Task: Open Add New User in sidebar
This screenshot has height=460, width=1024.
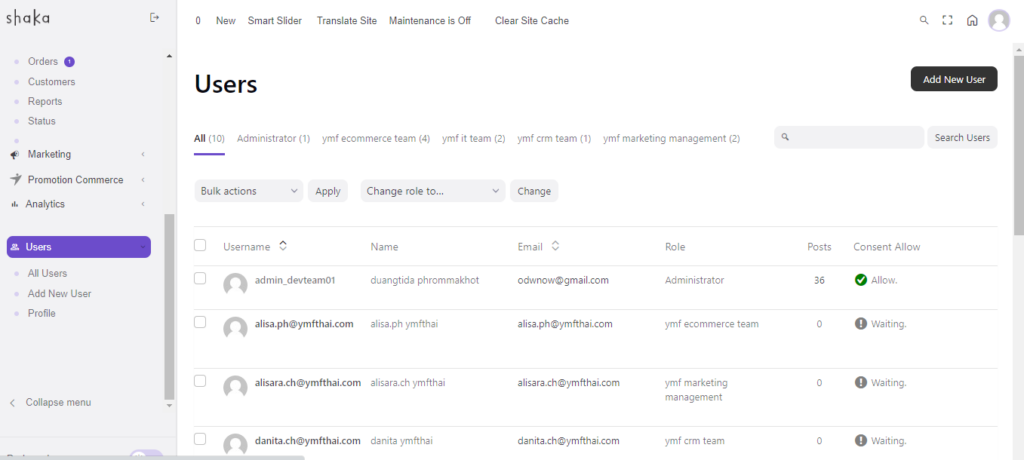Action: pyautogui.click(x=59, y=294)
